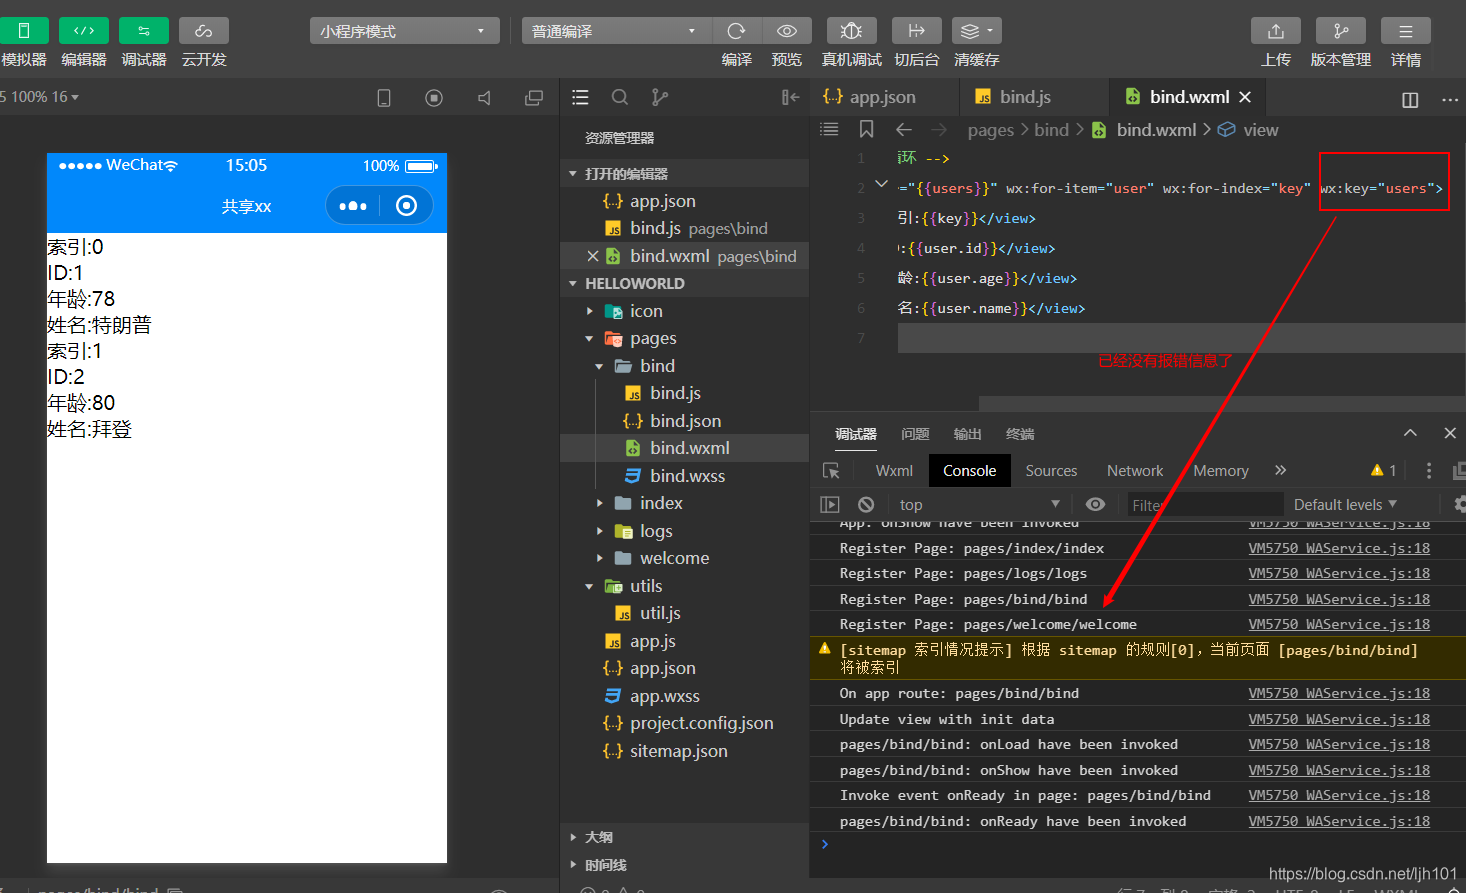Click the bookmark icon in breadcrumb bar
The height and width of the screenshot is (893, 1466).
866,129
